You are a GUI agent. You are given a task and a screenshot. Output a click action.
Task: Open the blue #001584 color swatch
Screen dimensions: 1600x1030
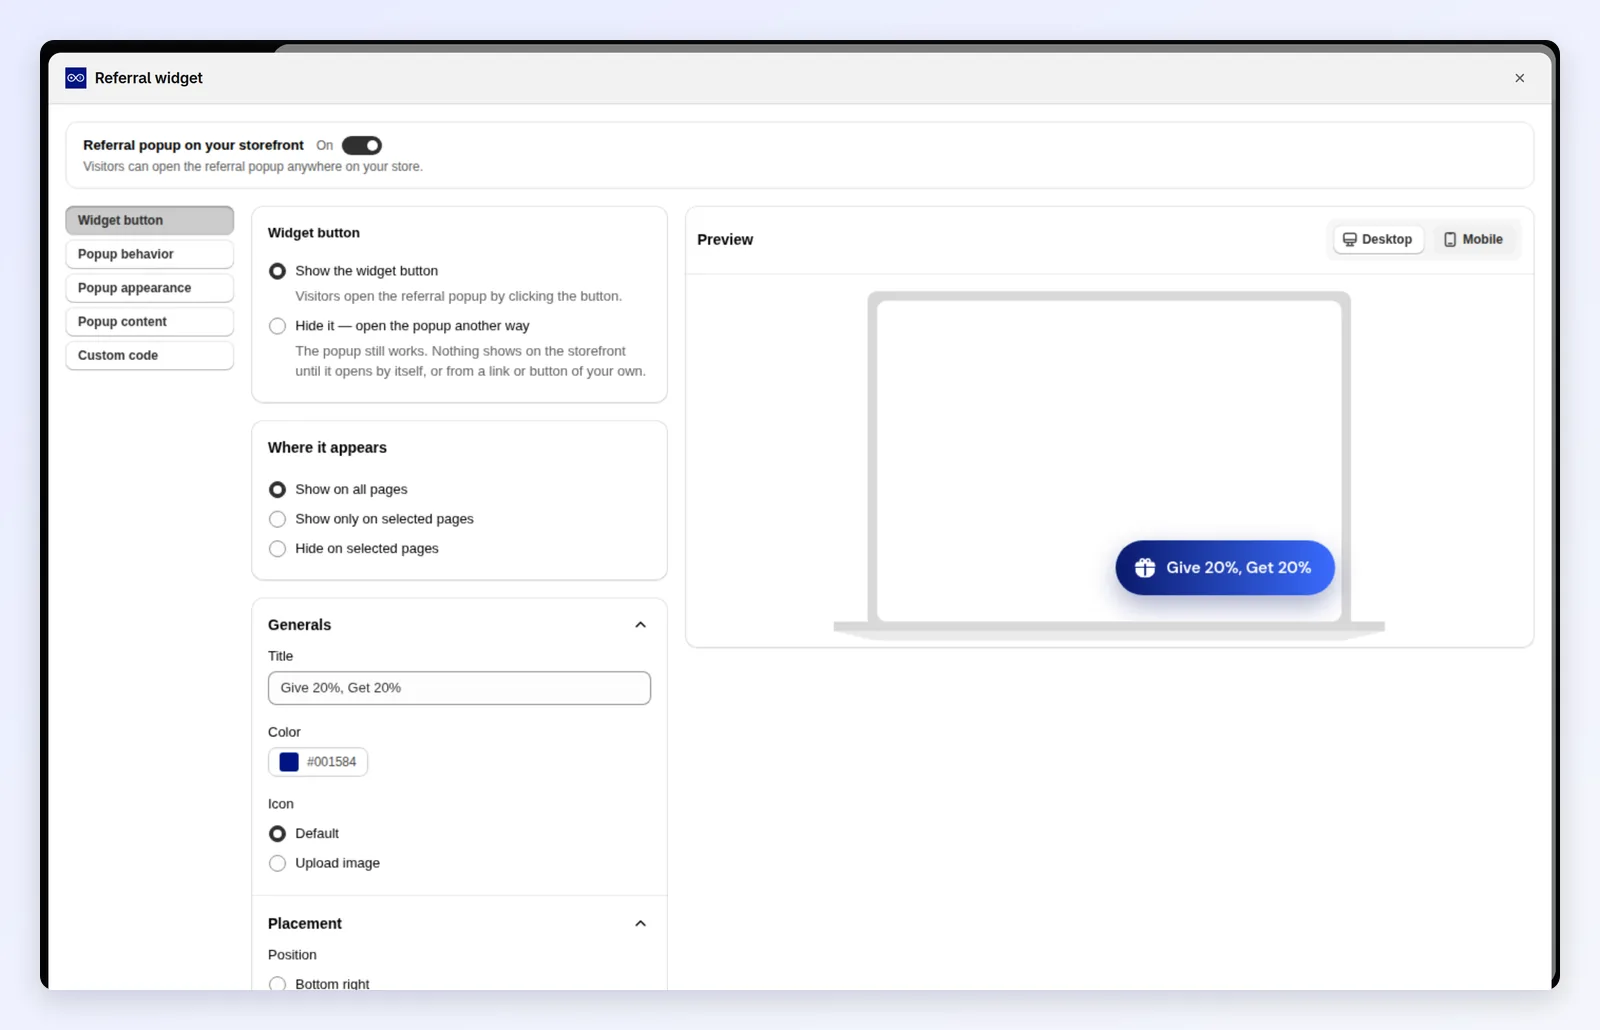(x=289, y=762)
